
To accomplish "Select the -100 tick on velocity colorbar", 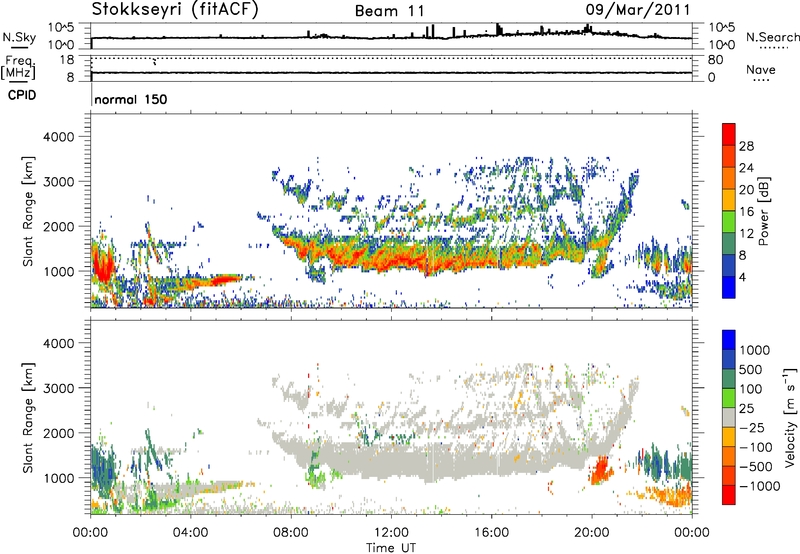I will click(756, 447).
